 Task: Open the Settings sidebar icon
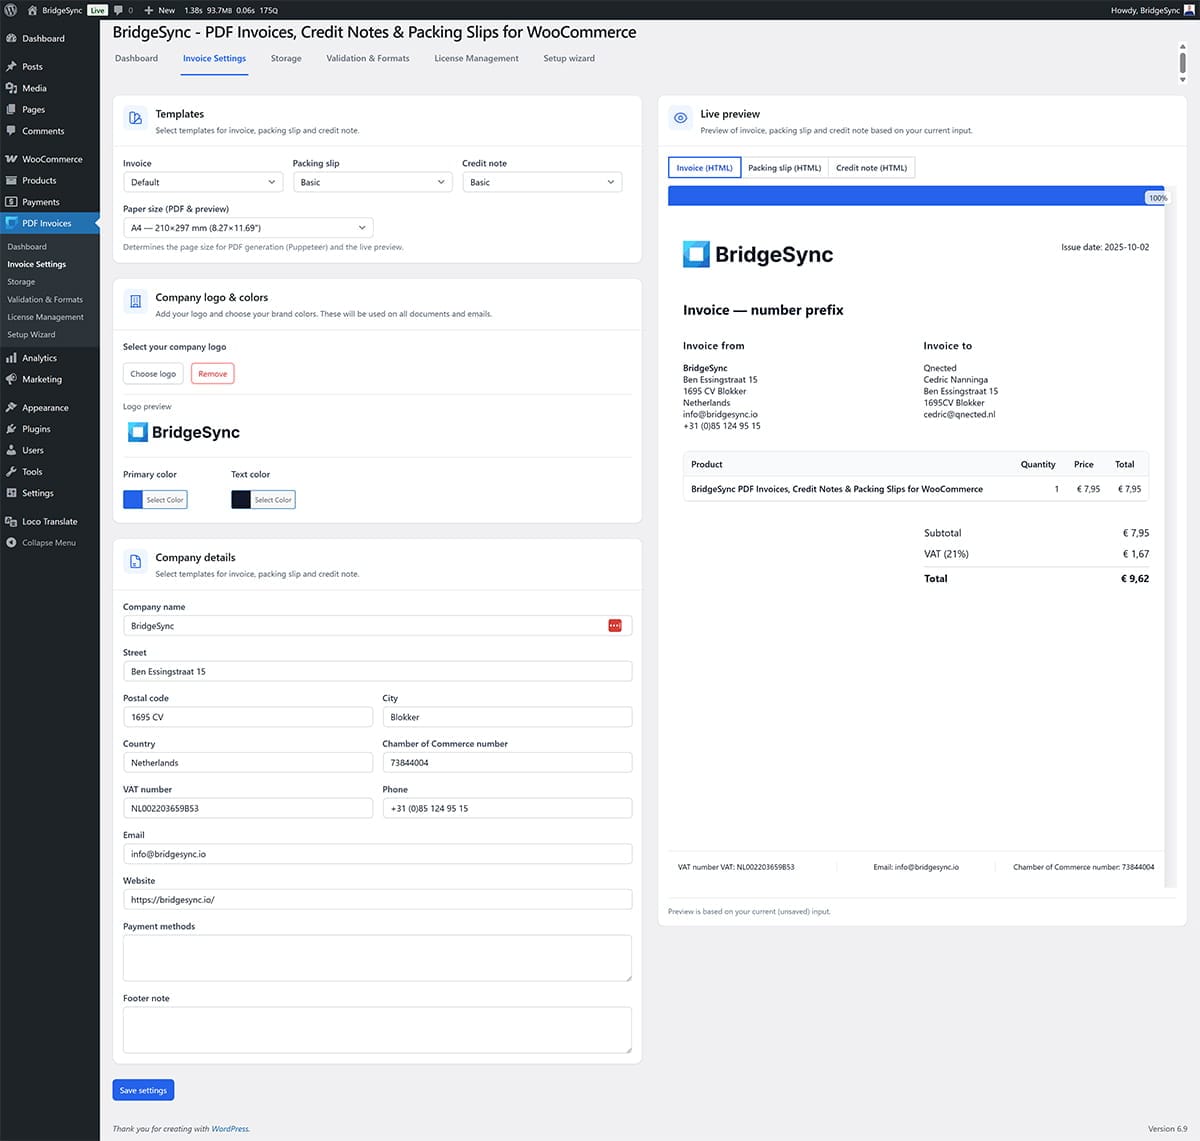click(x=11, y=493)
